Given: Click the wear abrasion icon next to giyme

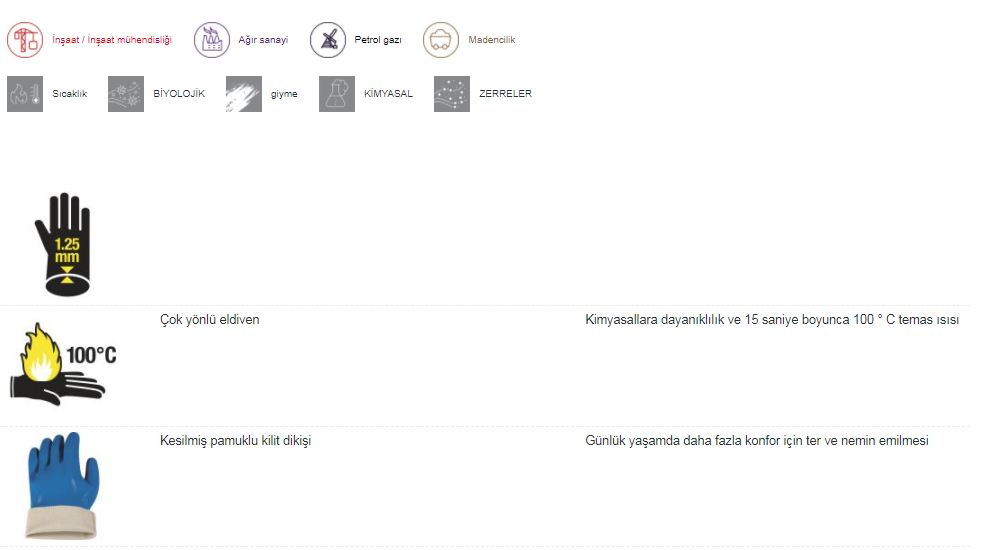Looking at the screenshot, I should coord(244,94).
